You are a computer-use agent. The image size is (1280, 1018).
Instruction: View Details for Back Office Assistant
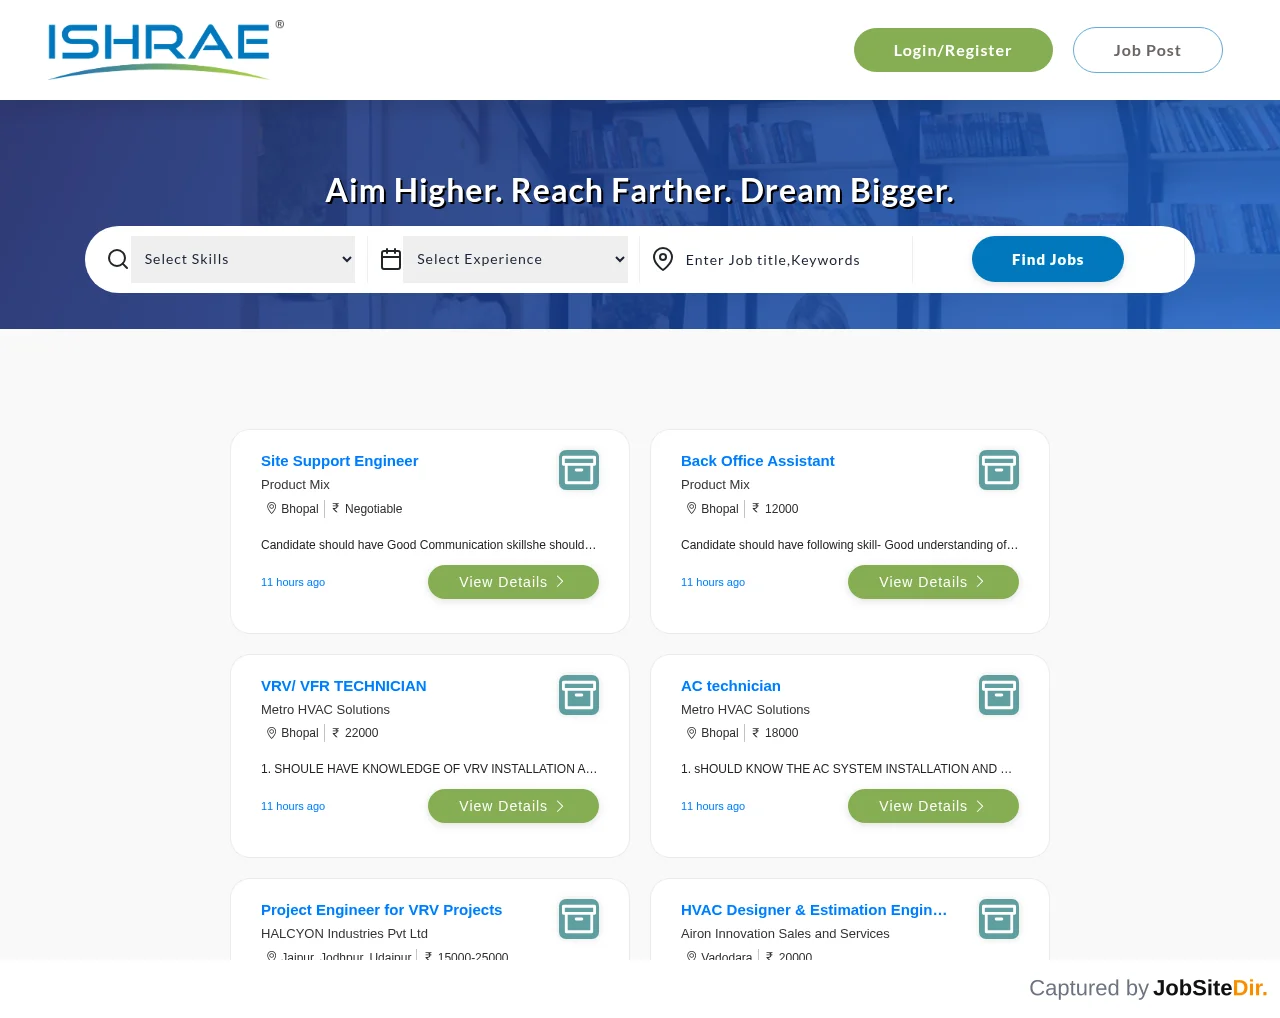click(x=933, y=582)
